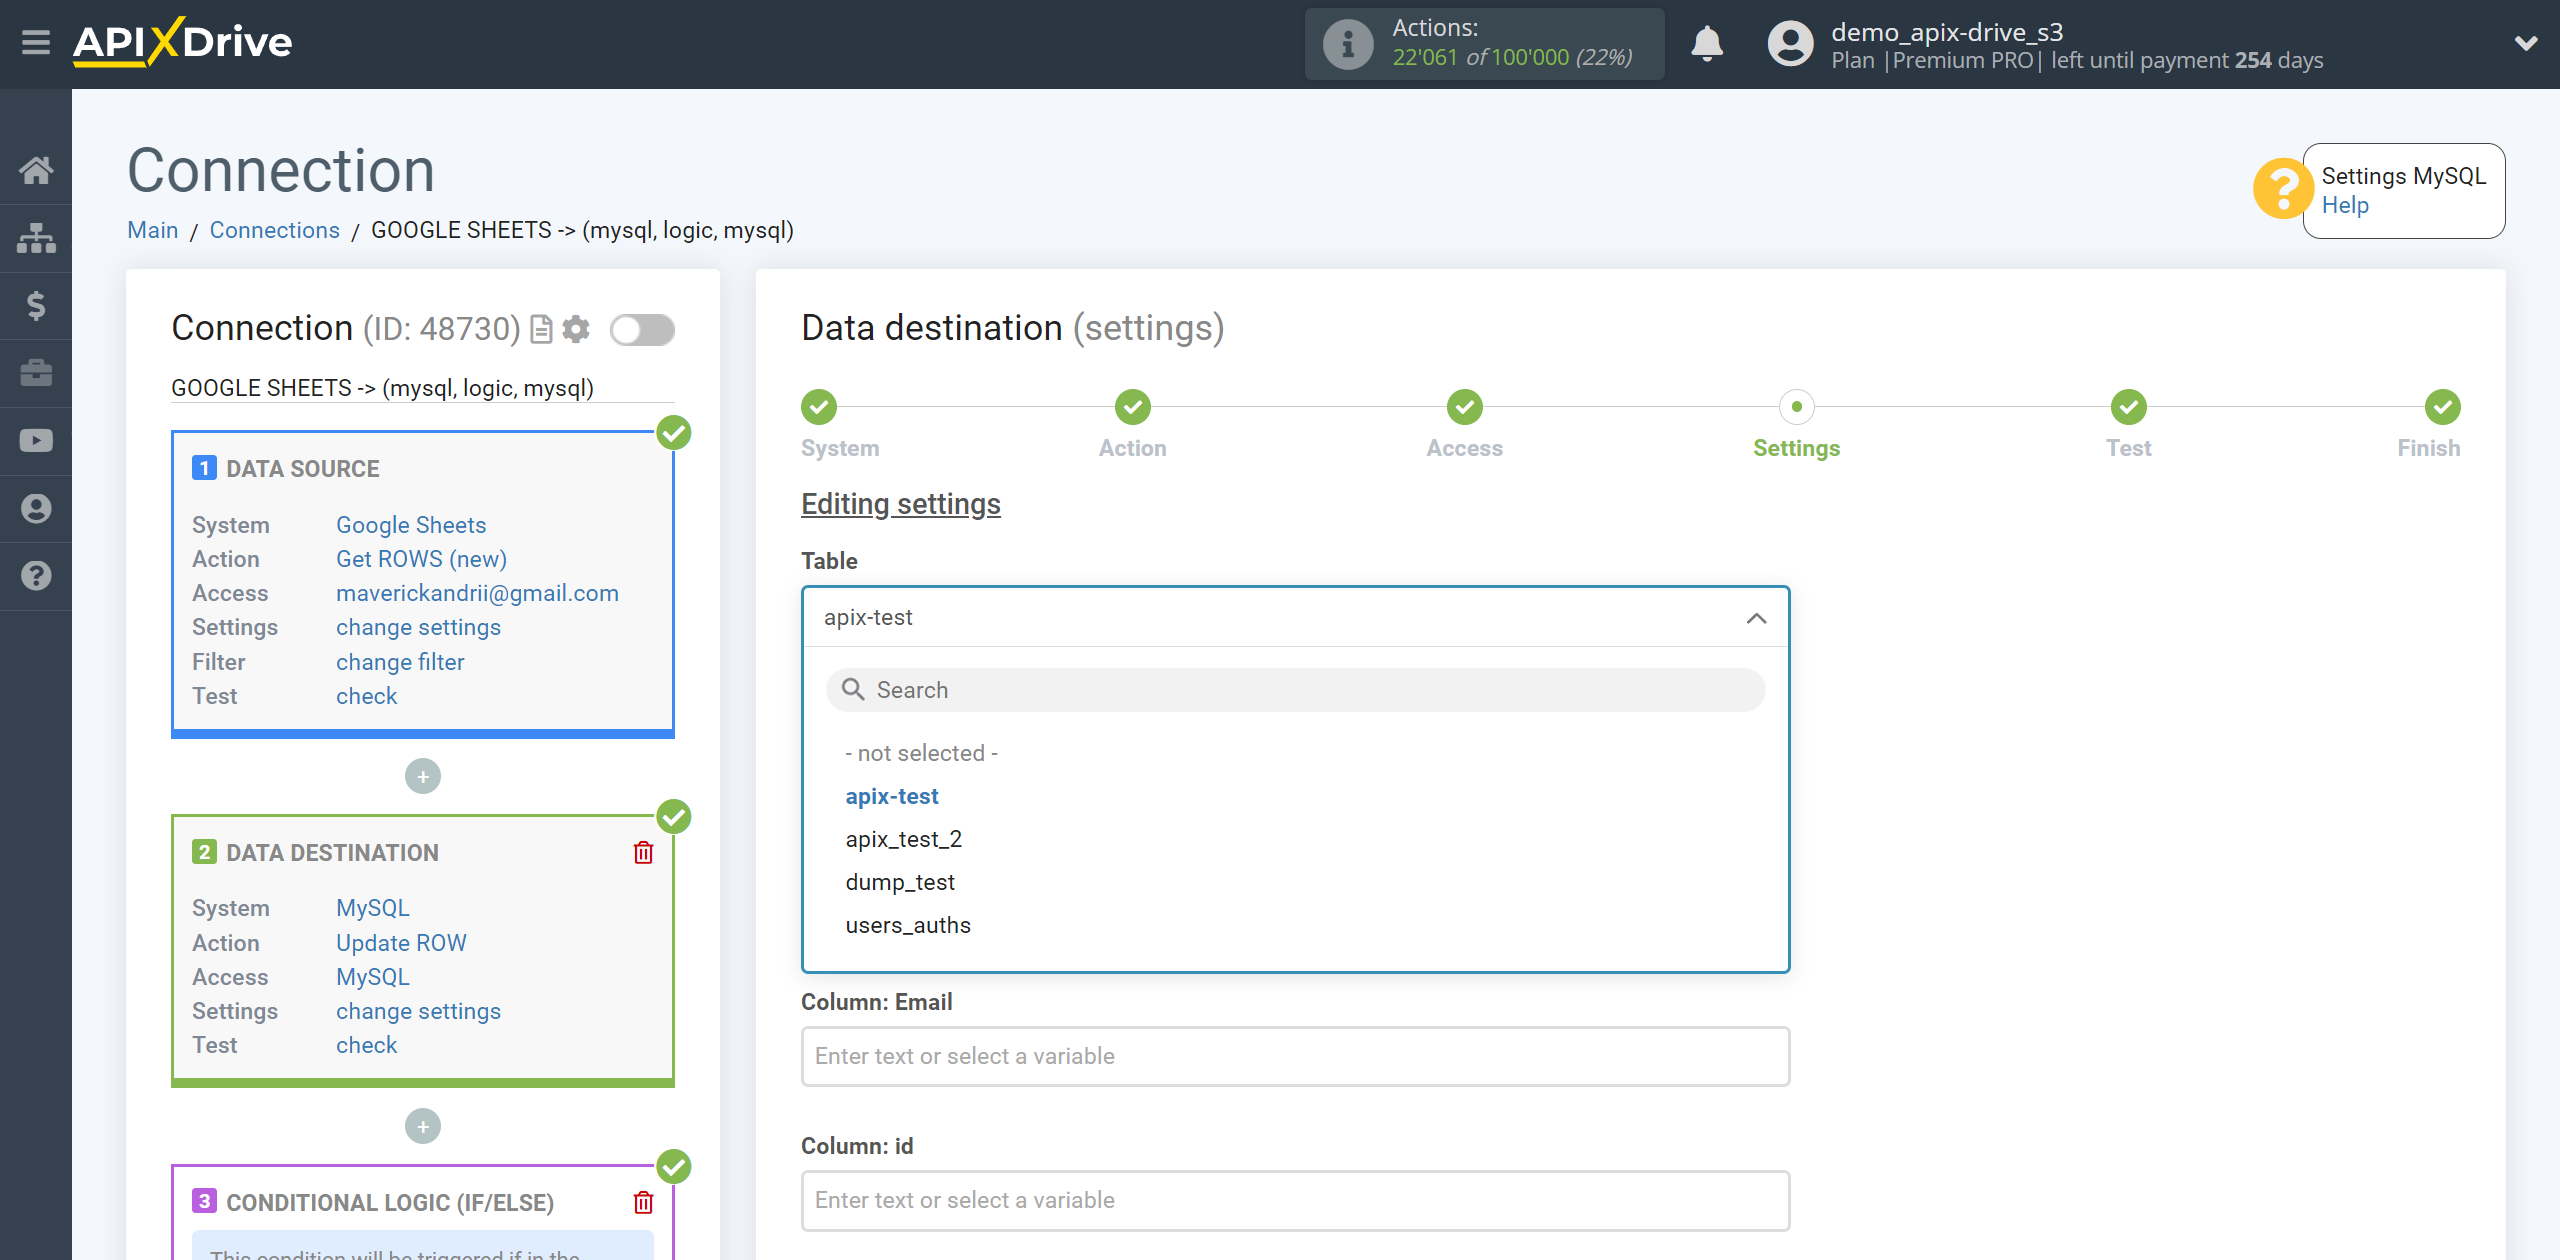Screen dimensions: 2560x1260
Task: Click change settings in Data Destination
Action: [x=418, y=1011]
